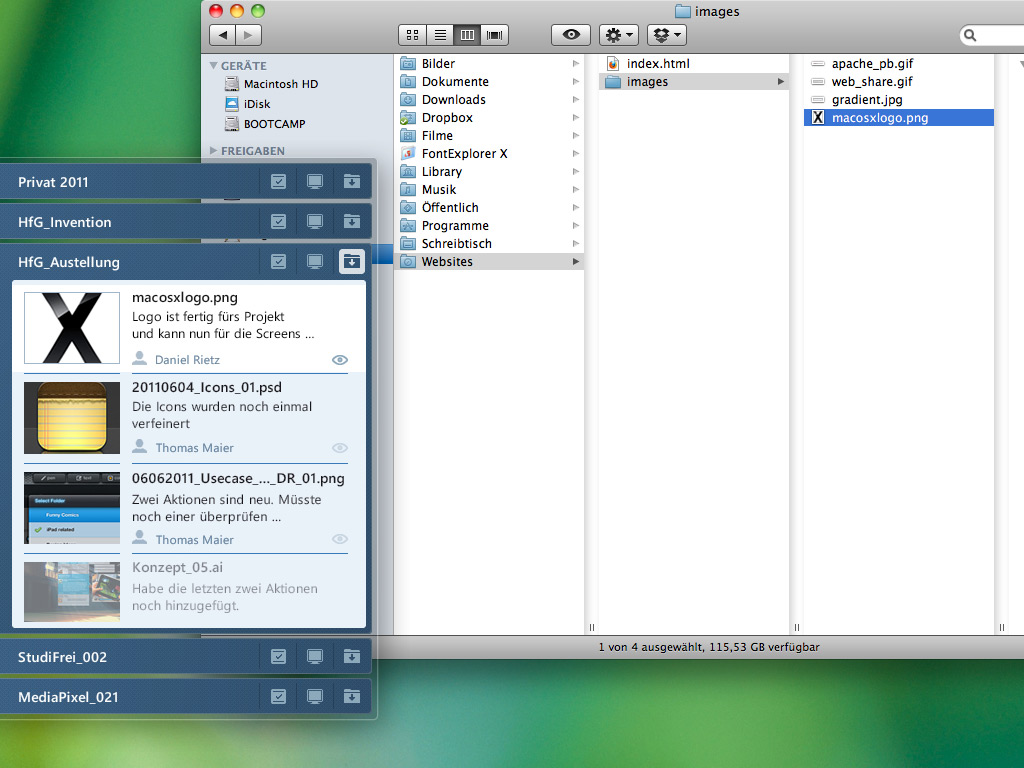Click monitor icon for HfG_Austellung
The width and height of the screenshot is (1024, 768).
315,262
